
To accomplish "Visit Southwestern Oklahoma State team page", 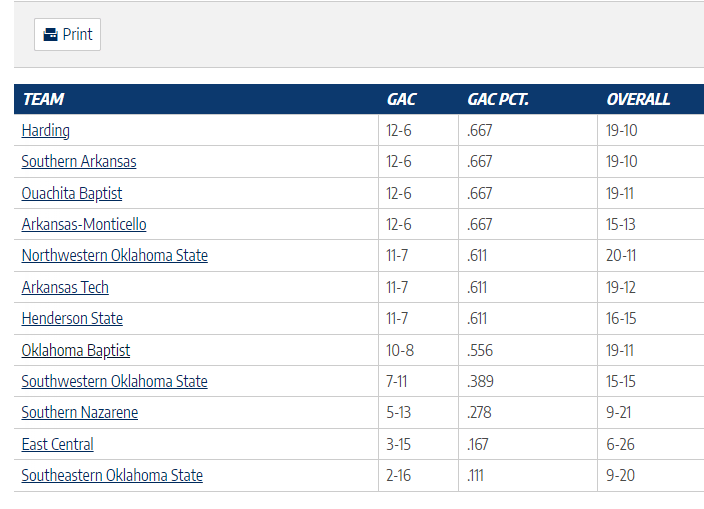I will click(115, 381).
